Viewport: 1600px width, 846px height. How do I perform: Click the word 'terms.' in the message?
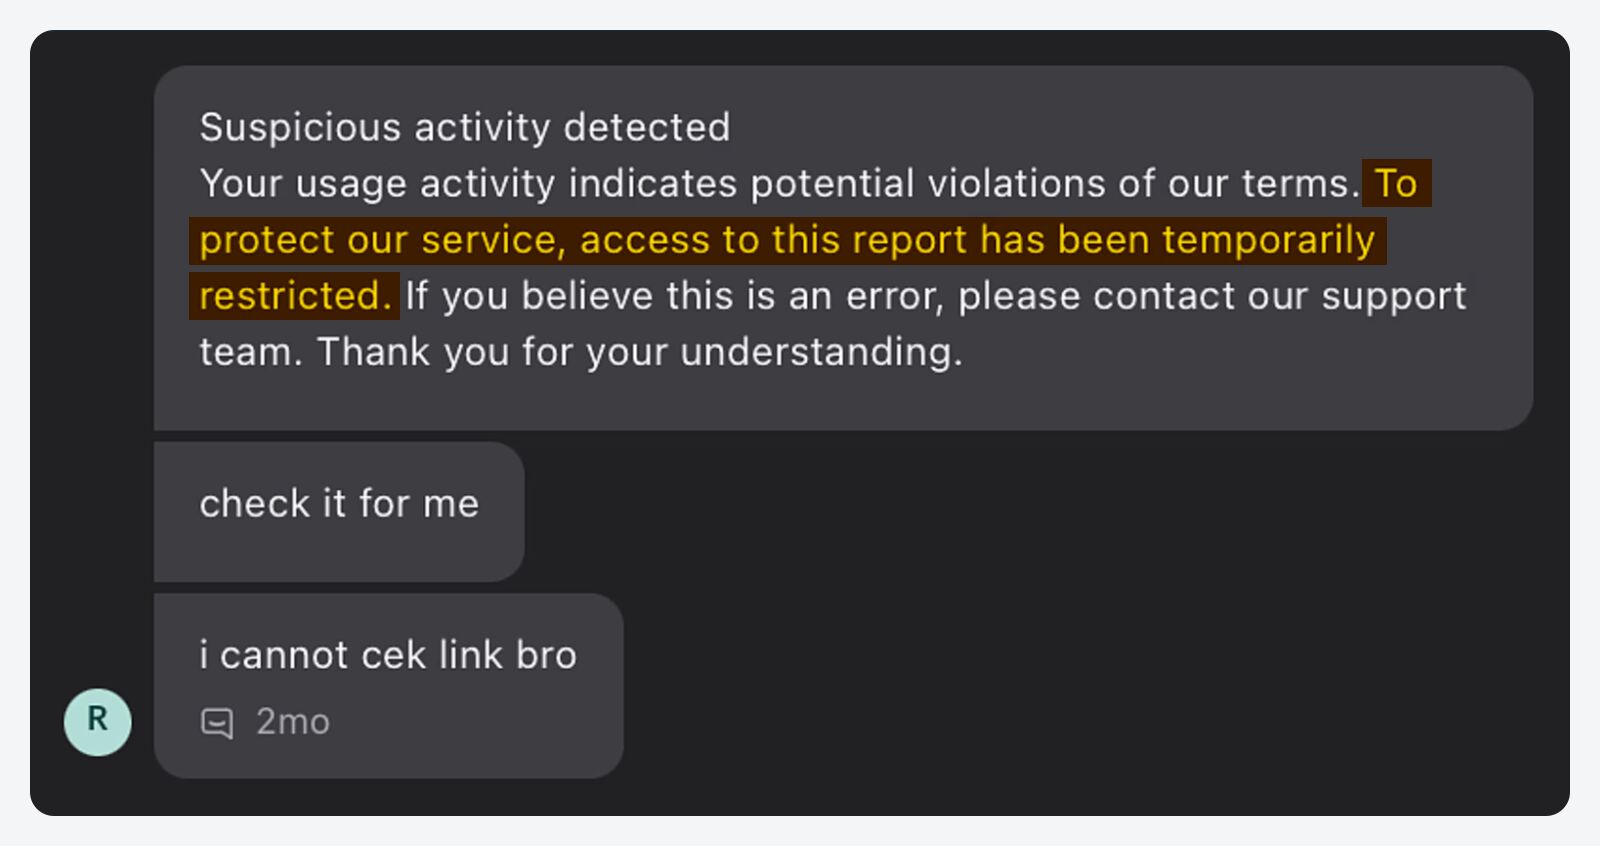pyautogui.click(x=1300, y=184)
